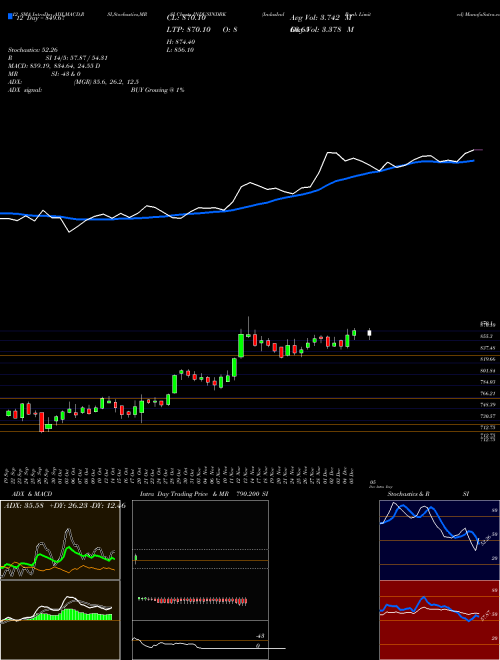Select the 730.57 price axis label

pyautogui.click(x=487, y=416)
